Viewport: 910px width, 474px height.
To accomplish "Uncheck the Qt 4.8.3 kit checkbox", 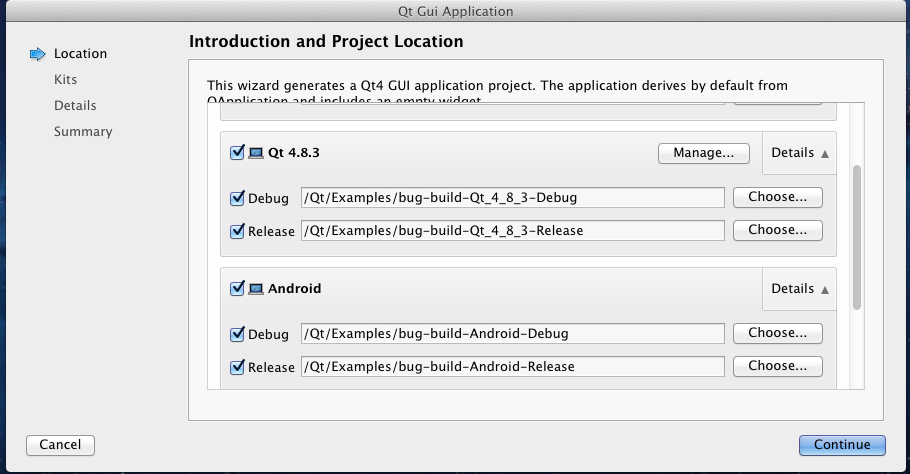I will 237,153.
